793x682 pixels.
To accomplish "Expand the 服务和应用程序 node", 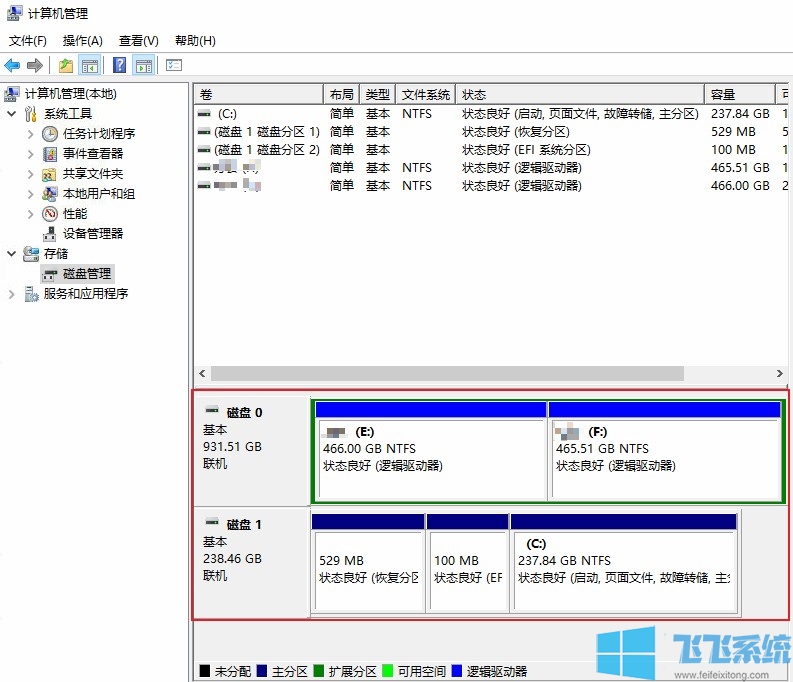I will click(x=12, y=294).
